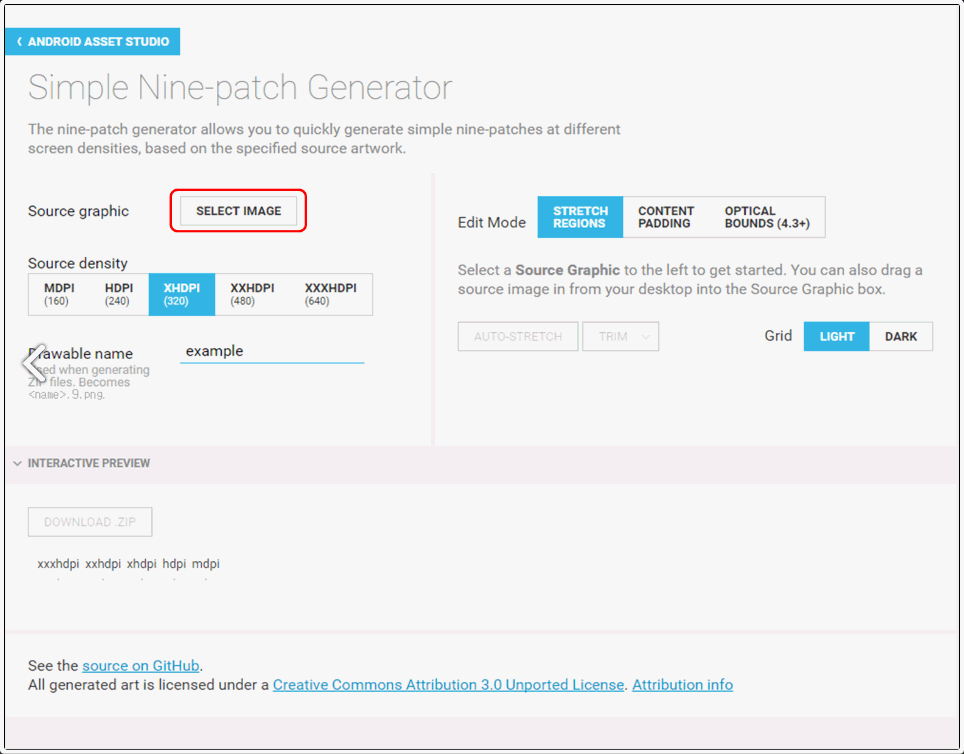Click the mdpi preview label
Viewport: 964px width, 754px height.
(x=205, y=564)
